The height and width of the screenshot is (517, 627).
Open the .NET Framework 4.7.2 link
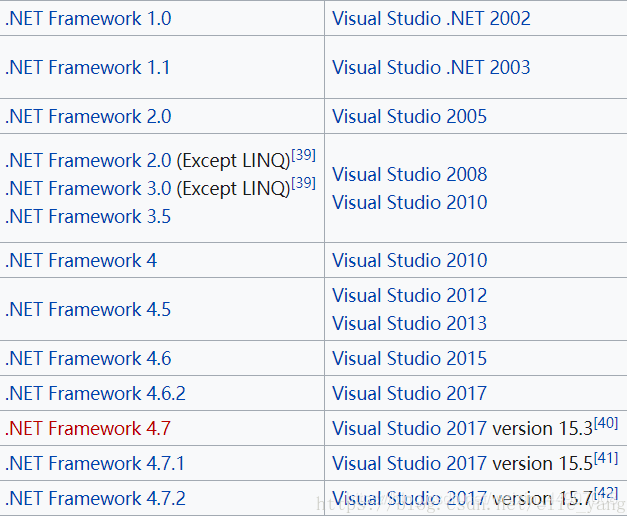click(x=96, y=499)
